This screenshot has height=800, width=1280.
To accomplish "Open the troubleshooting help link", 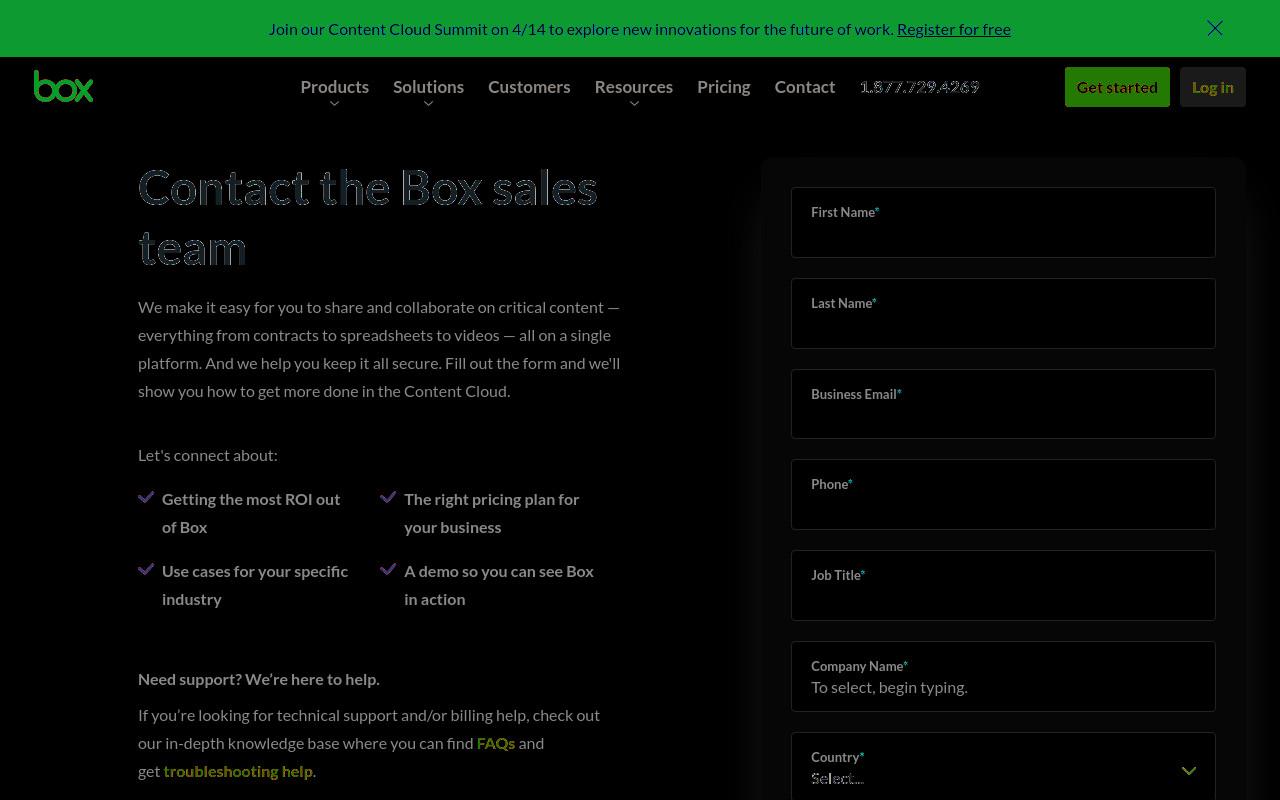I will coord(238,771).
